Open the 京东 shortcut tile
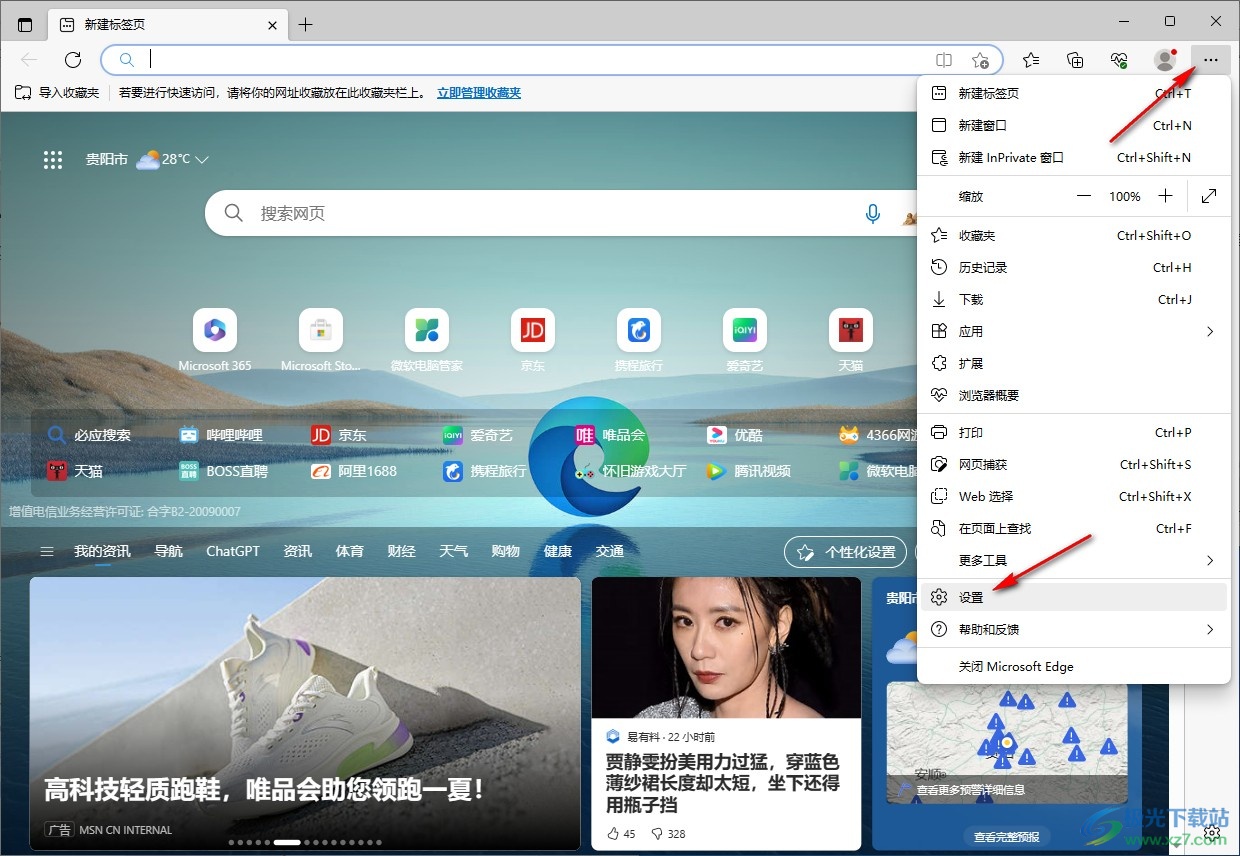Viewport: 1240px width, 856px height. click(x=533, y=340)
